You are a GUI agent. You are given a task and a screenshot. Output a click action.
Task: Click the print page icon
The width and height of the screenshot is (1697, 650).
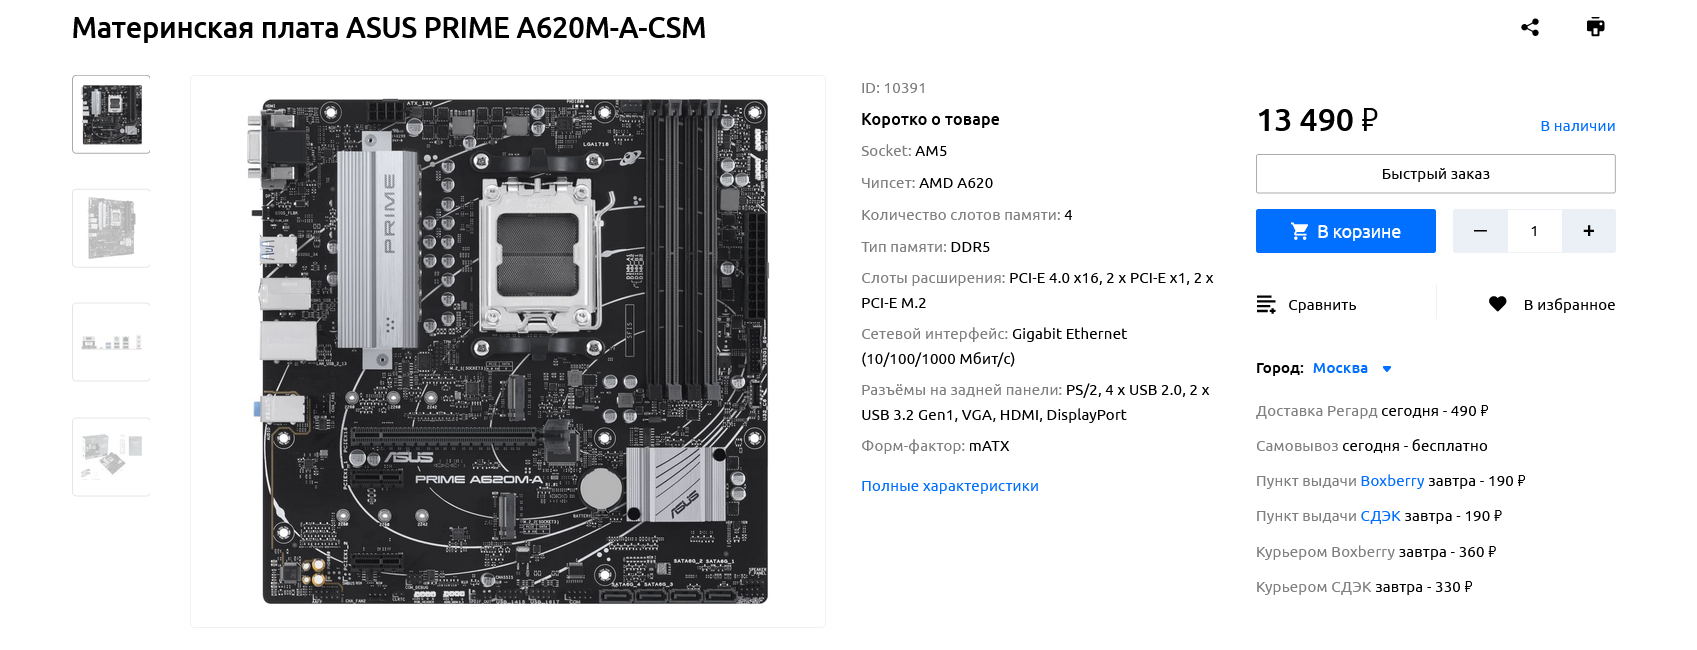(1596, 27)
